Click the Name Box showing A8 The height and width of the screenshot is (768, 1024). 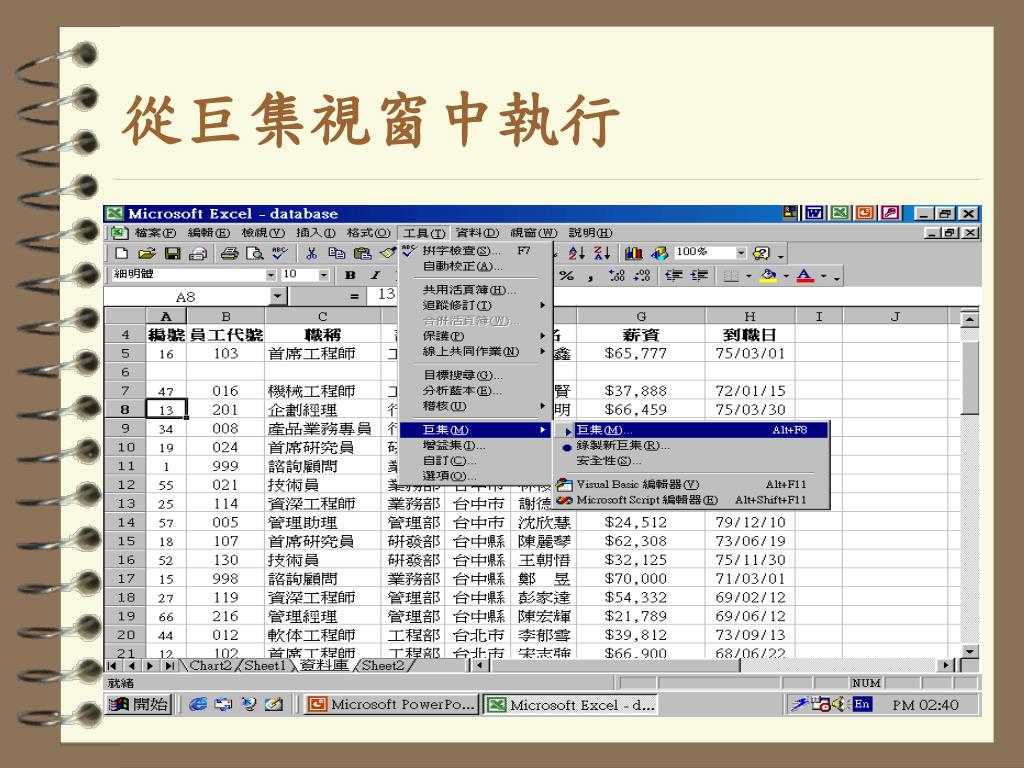tap(187, 296)
